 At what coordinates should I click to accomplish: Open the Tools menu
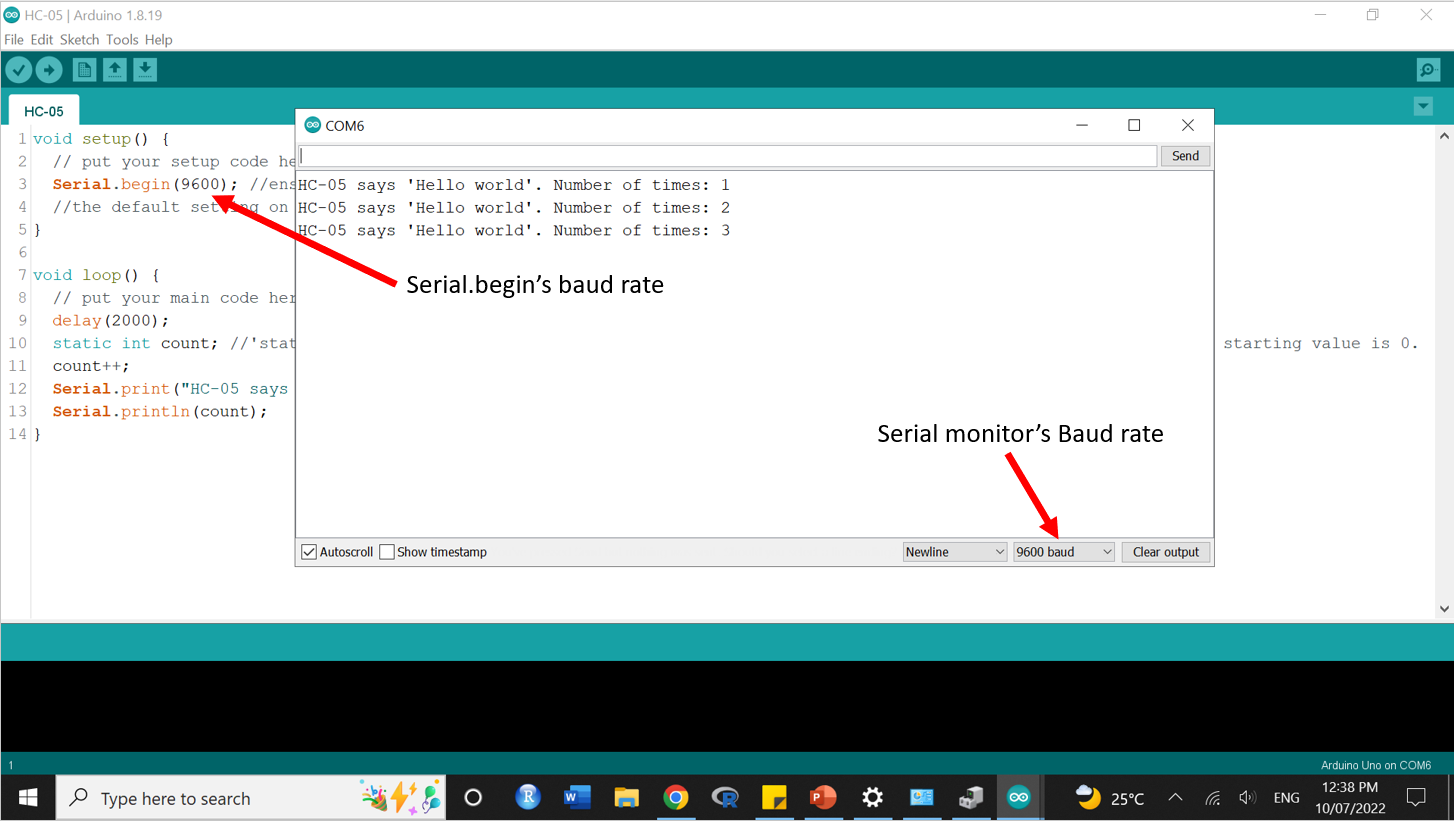[x=122, y=40]
